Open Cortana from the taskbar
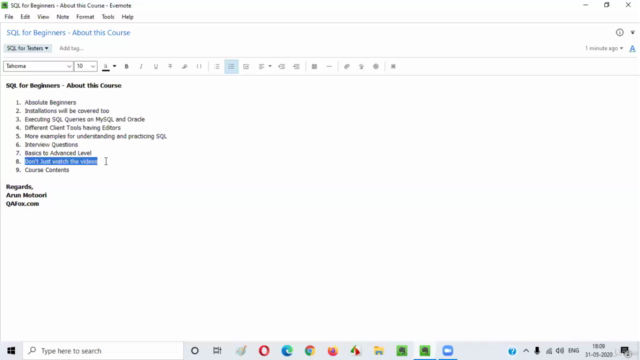 coord(195,351)
